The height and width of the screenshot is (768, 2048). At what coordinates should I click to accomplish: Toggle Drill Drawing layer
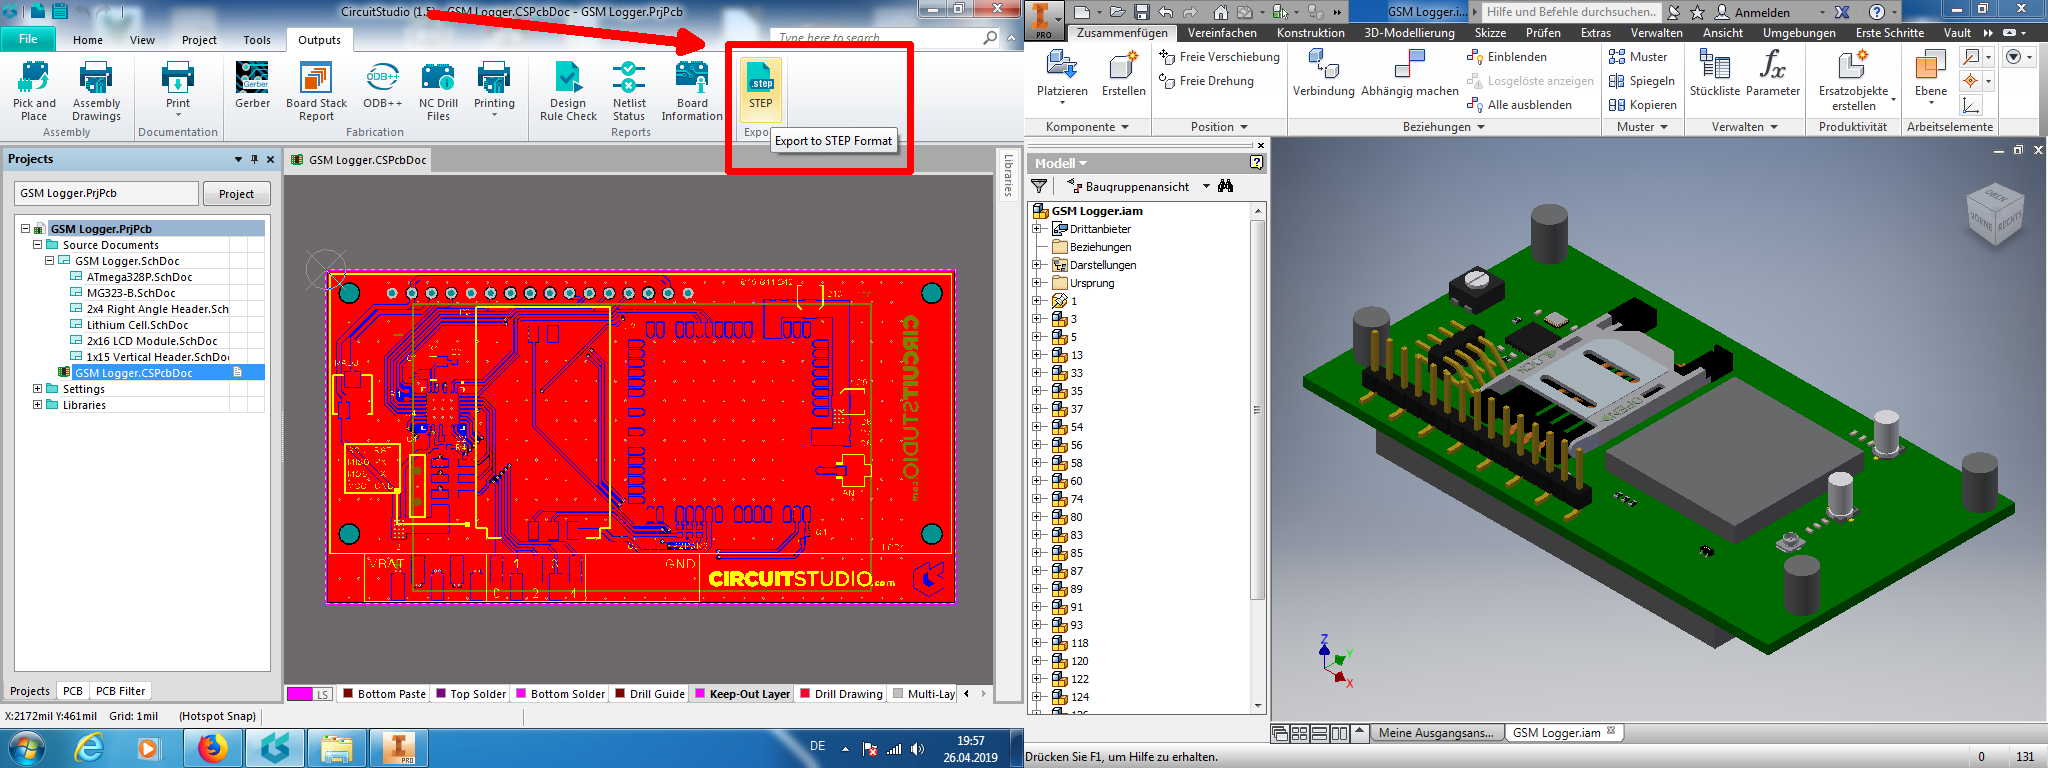click(841, 693)
